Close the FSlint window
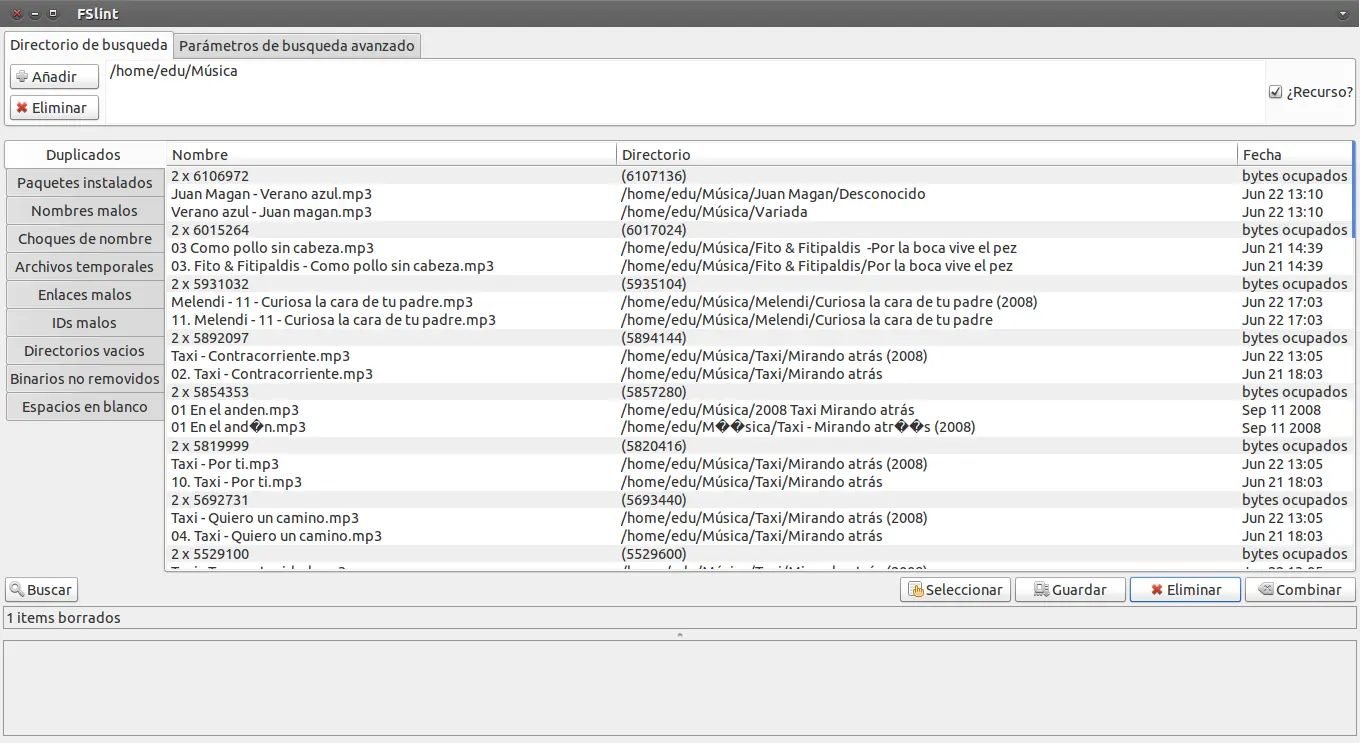1360x743 pixels. 16,14
